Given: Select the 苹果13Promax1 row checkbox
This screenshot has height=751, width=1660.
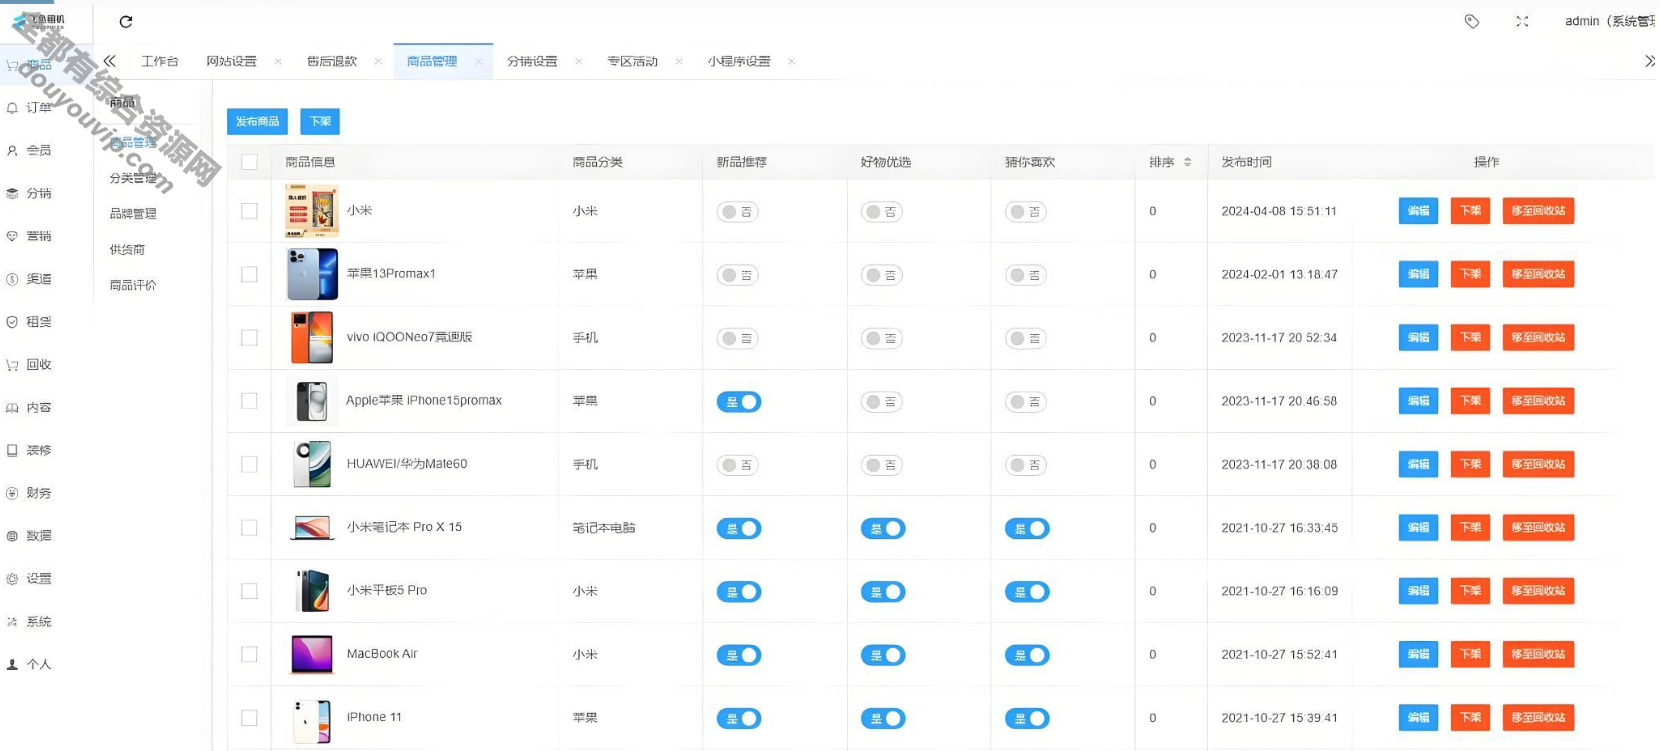Looking at the screenshot, I should pos(250,274).
